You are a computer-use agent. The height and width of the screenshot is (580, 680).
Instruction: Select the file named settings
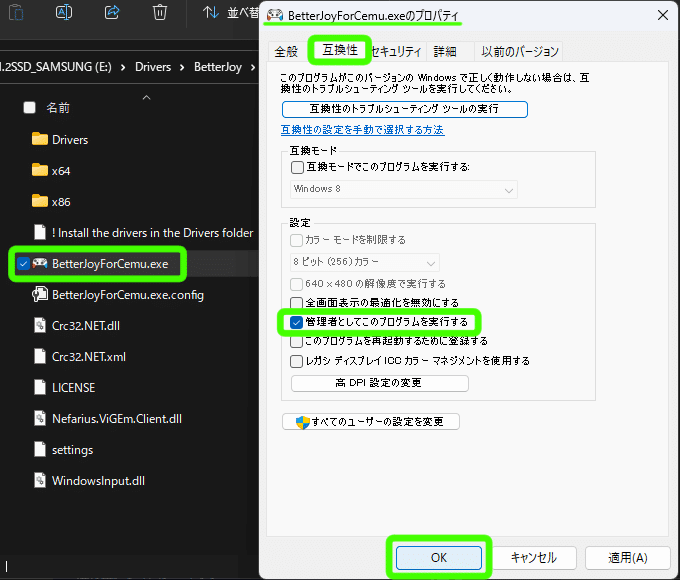72,450
